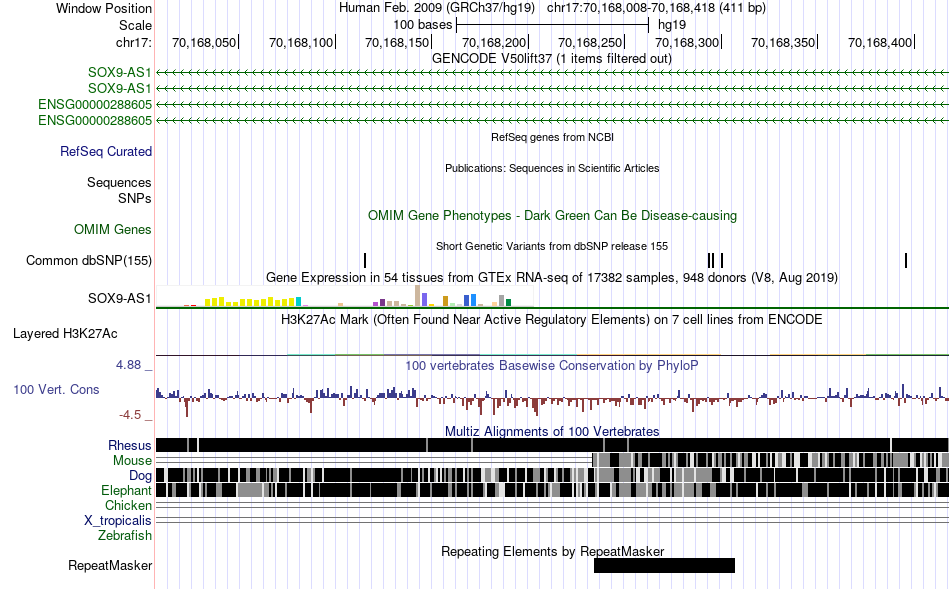Click the Human Feb. 2009 (GRCh37/hg19) assembly text
The width and height of the screenshot is (950, 589).
[437, 8]
